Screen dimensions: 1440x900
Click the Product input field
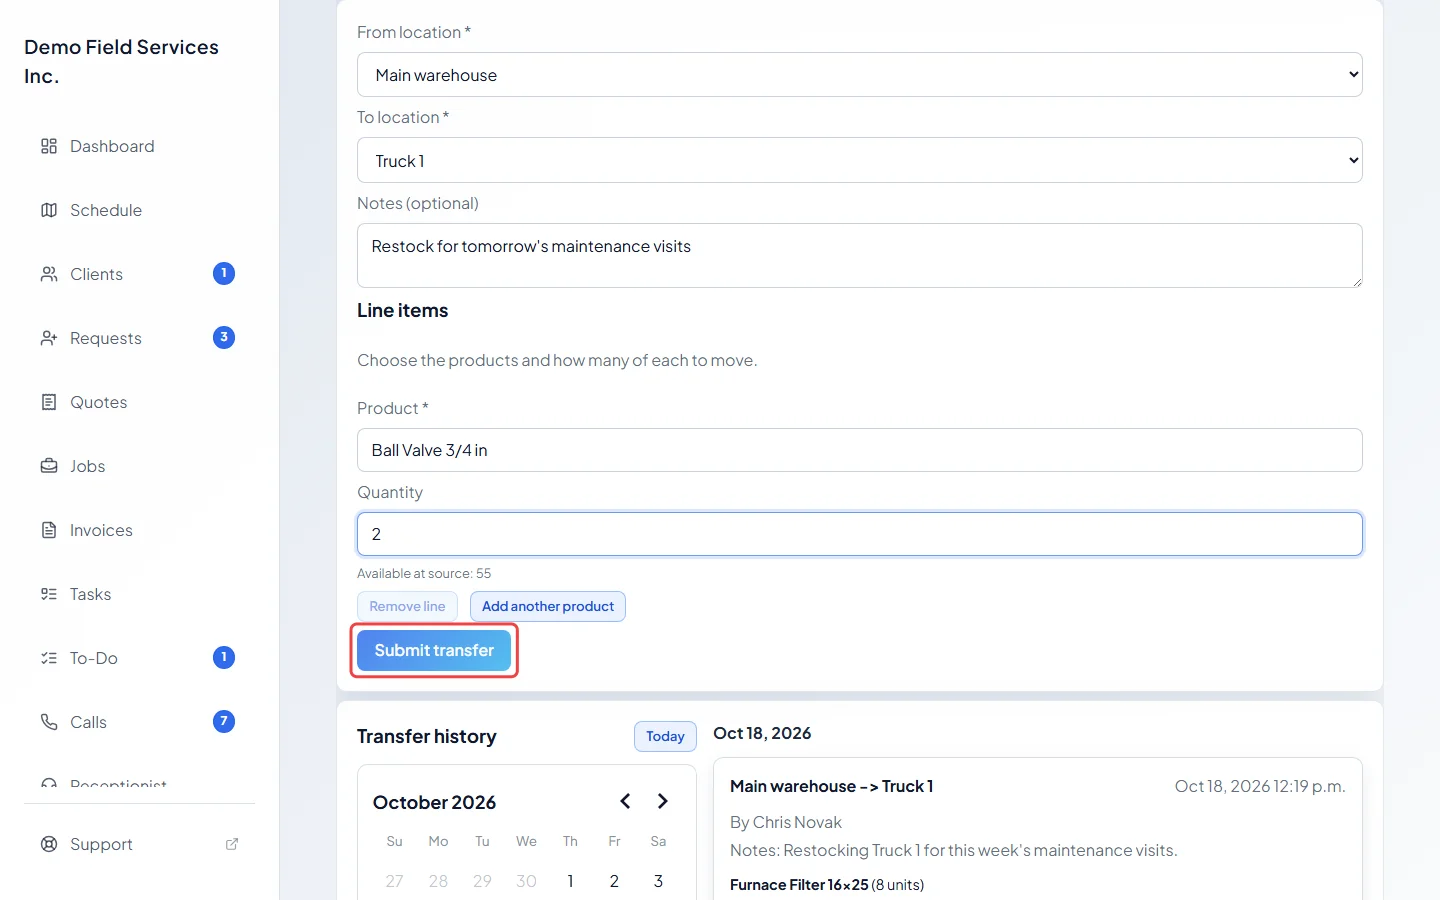[860, 450]
